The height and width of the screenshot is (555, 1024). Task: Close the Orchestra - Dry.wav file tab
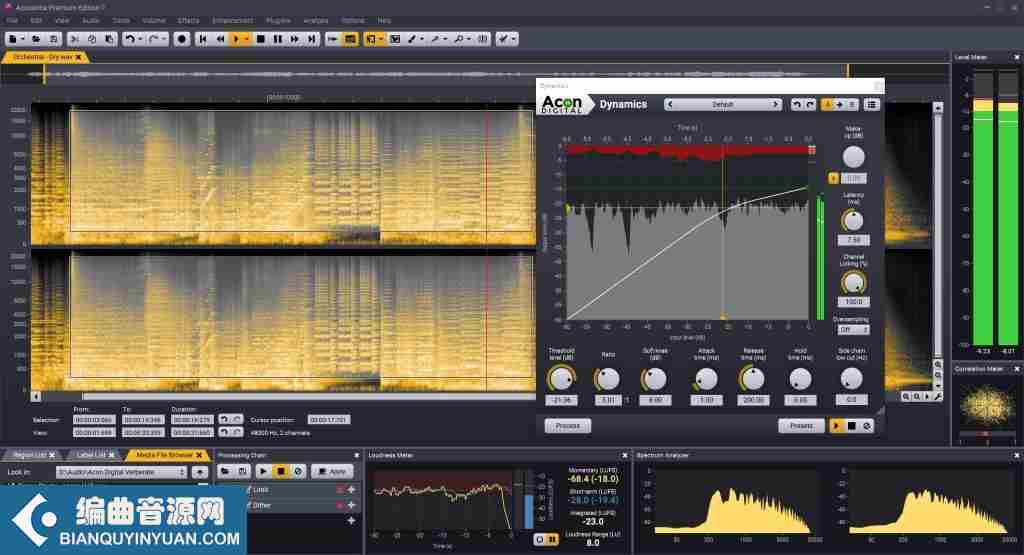78,57
